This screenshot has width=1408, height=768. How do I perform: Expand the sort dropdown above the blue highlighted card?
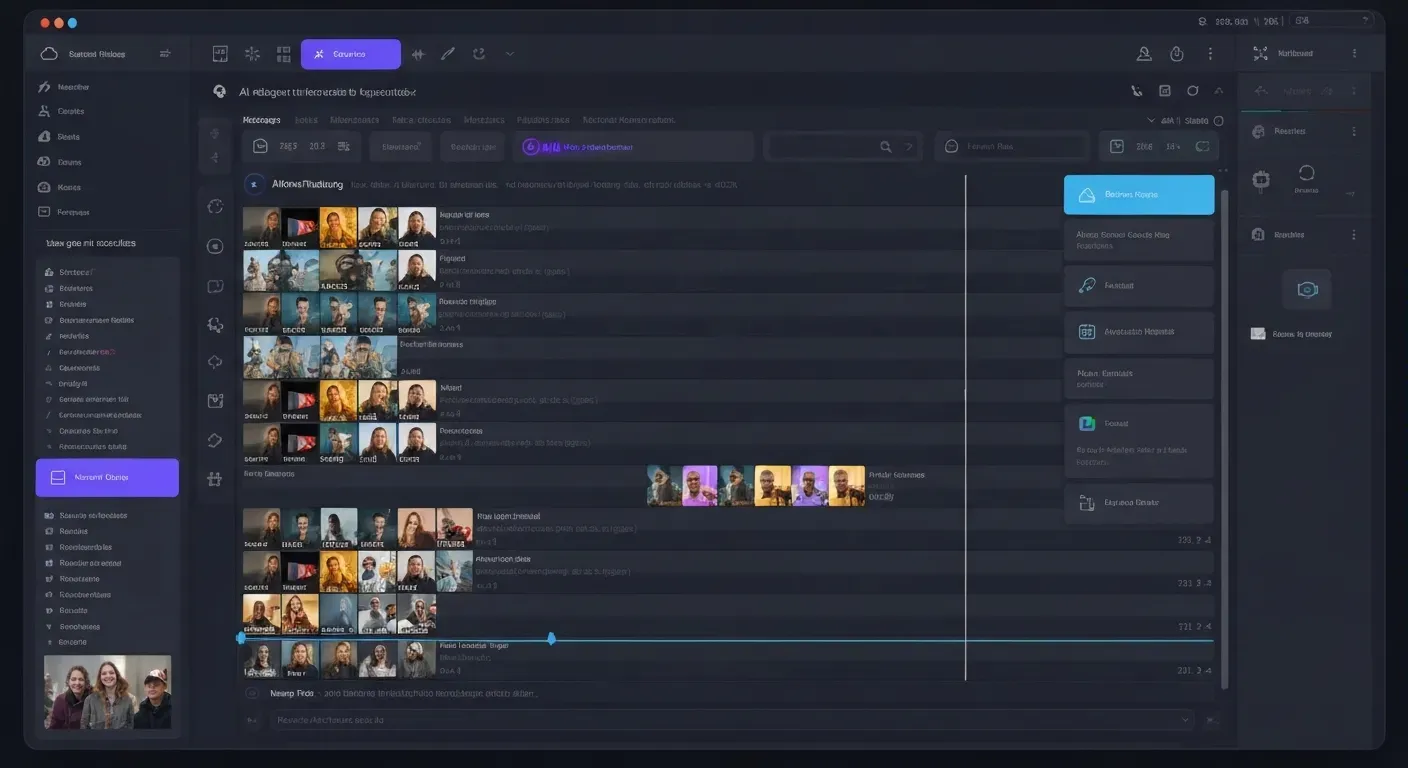(1151, 120)
